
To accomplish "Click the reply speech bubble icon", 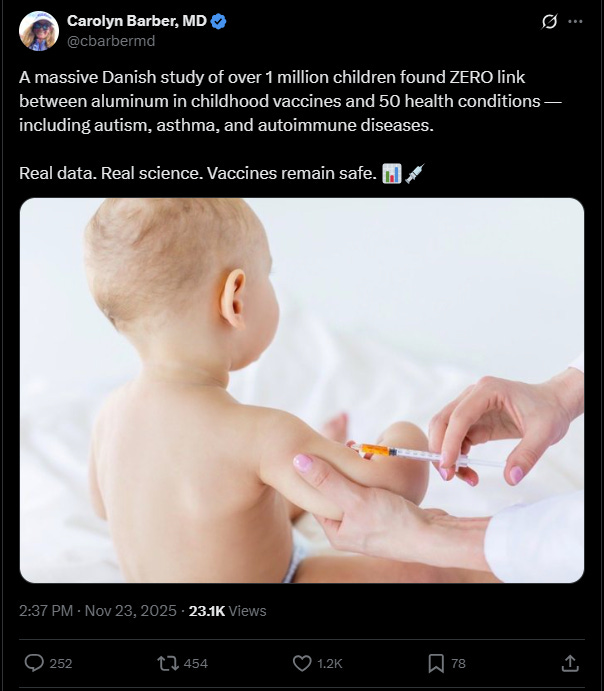I will (x=34, y=663).
